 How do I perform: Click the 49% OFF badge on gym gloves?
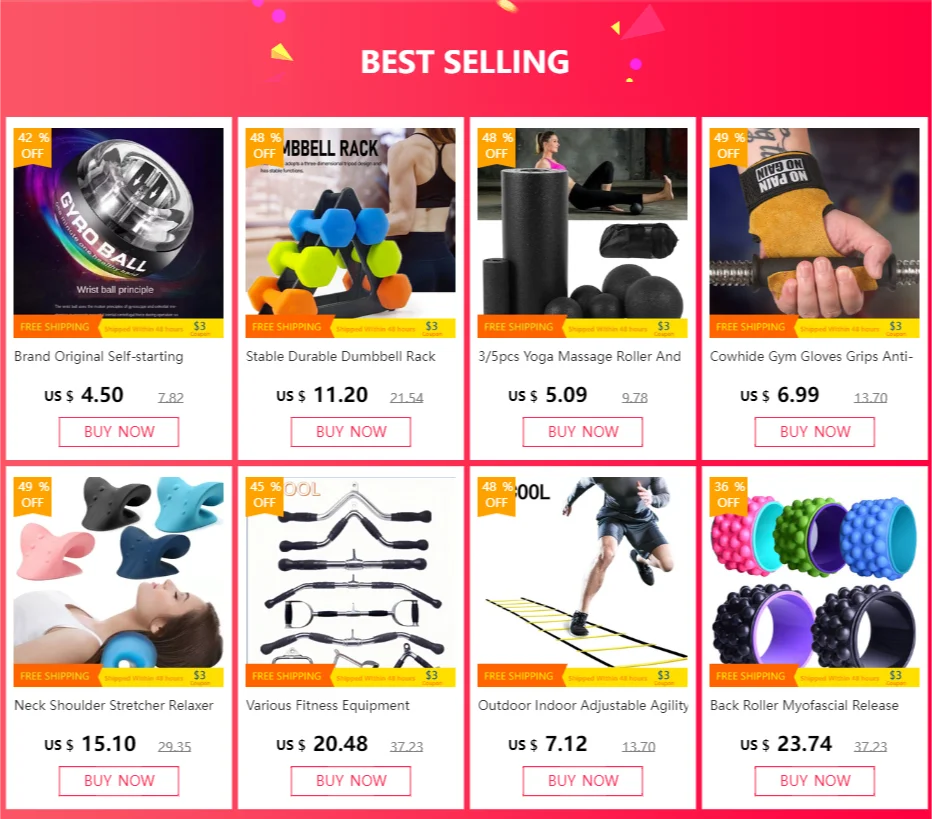(x=728, y=146)
